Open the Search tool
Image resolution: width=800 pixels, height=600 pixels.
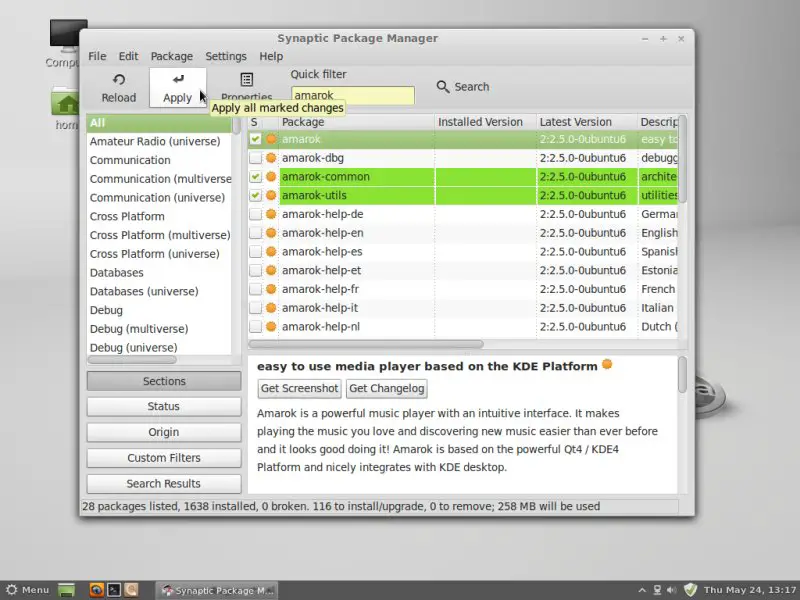pyautogui.click(x=463, y=87)
